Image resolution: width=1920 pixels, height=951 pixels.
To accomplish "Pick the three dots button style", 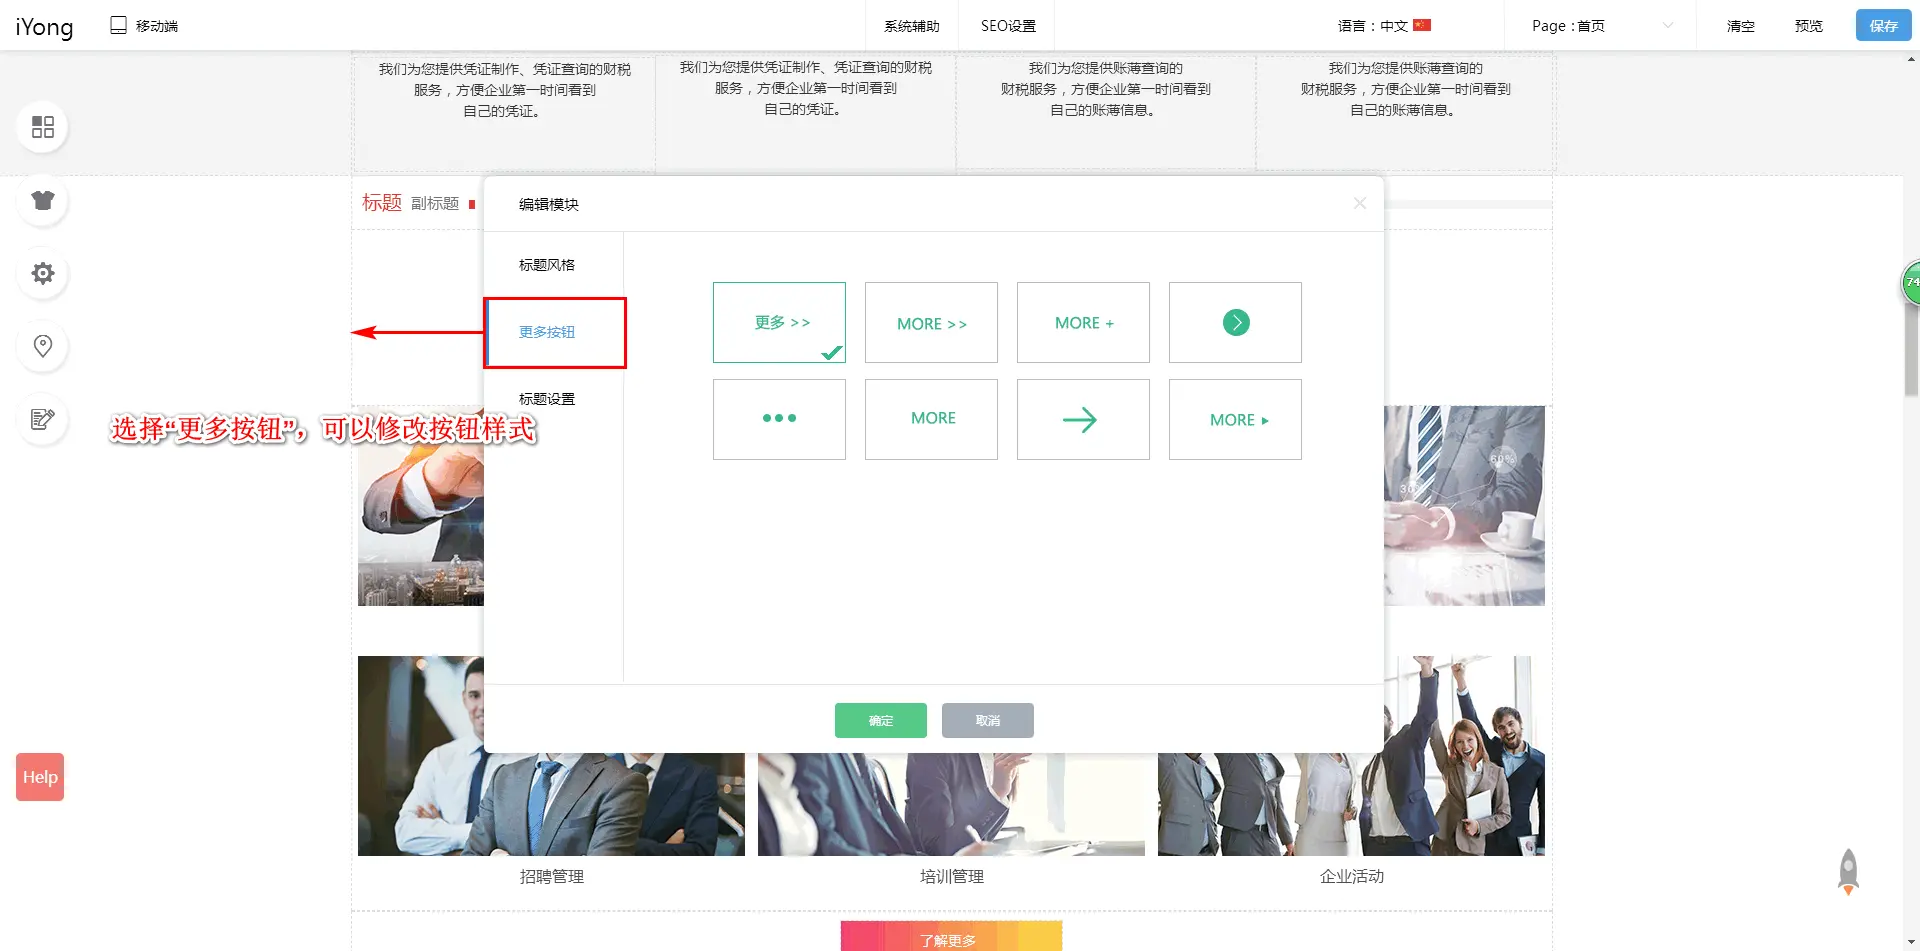I will pos(779,419).
